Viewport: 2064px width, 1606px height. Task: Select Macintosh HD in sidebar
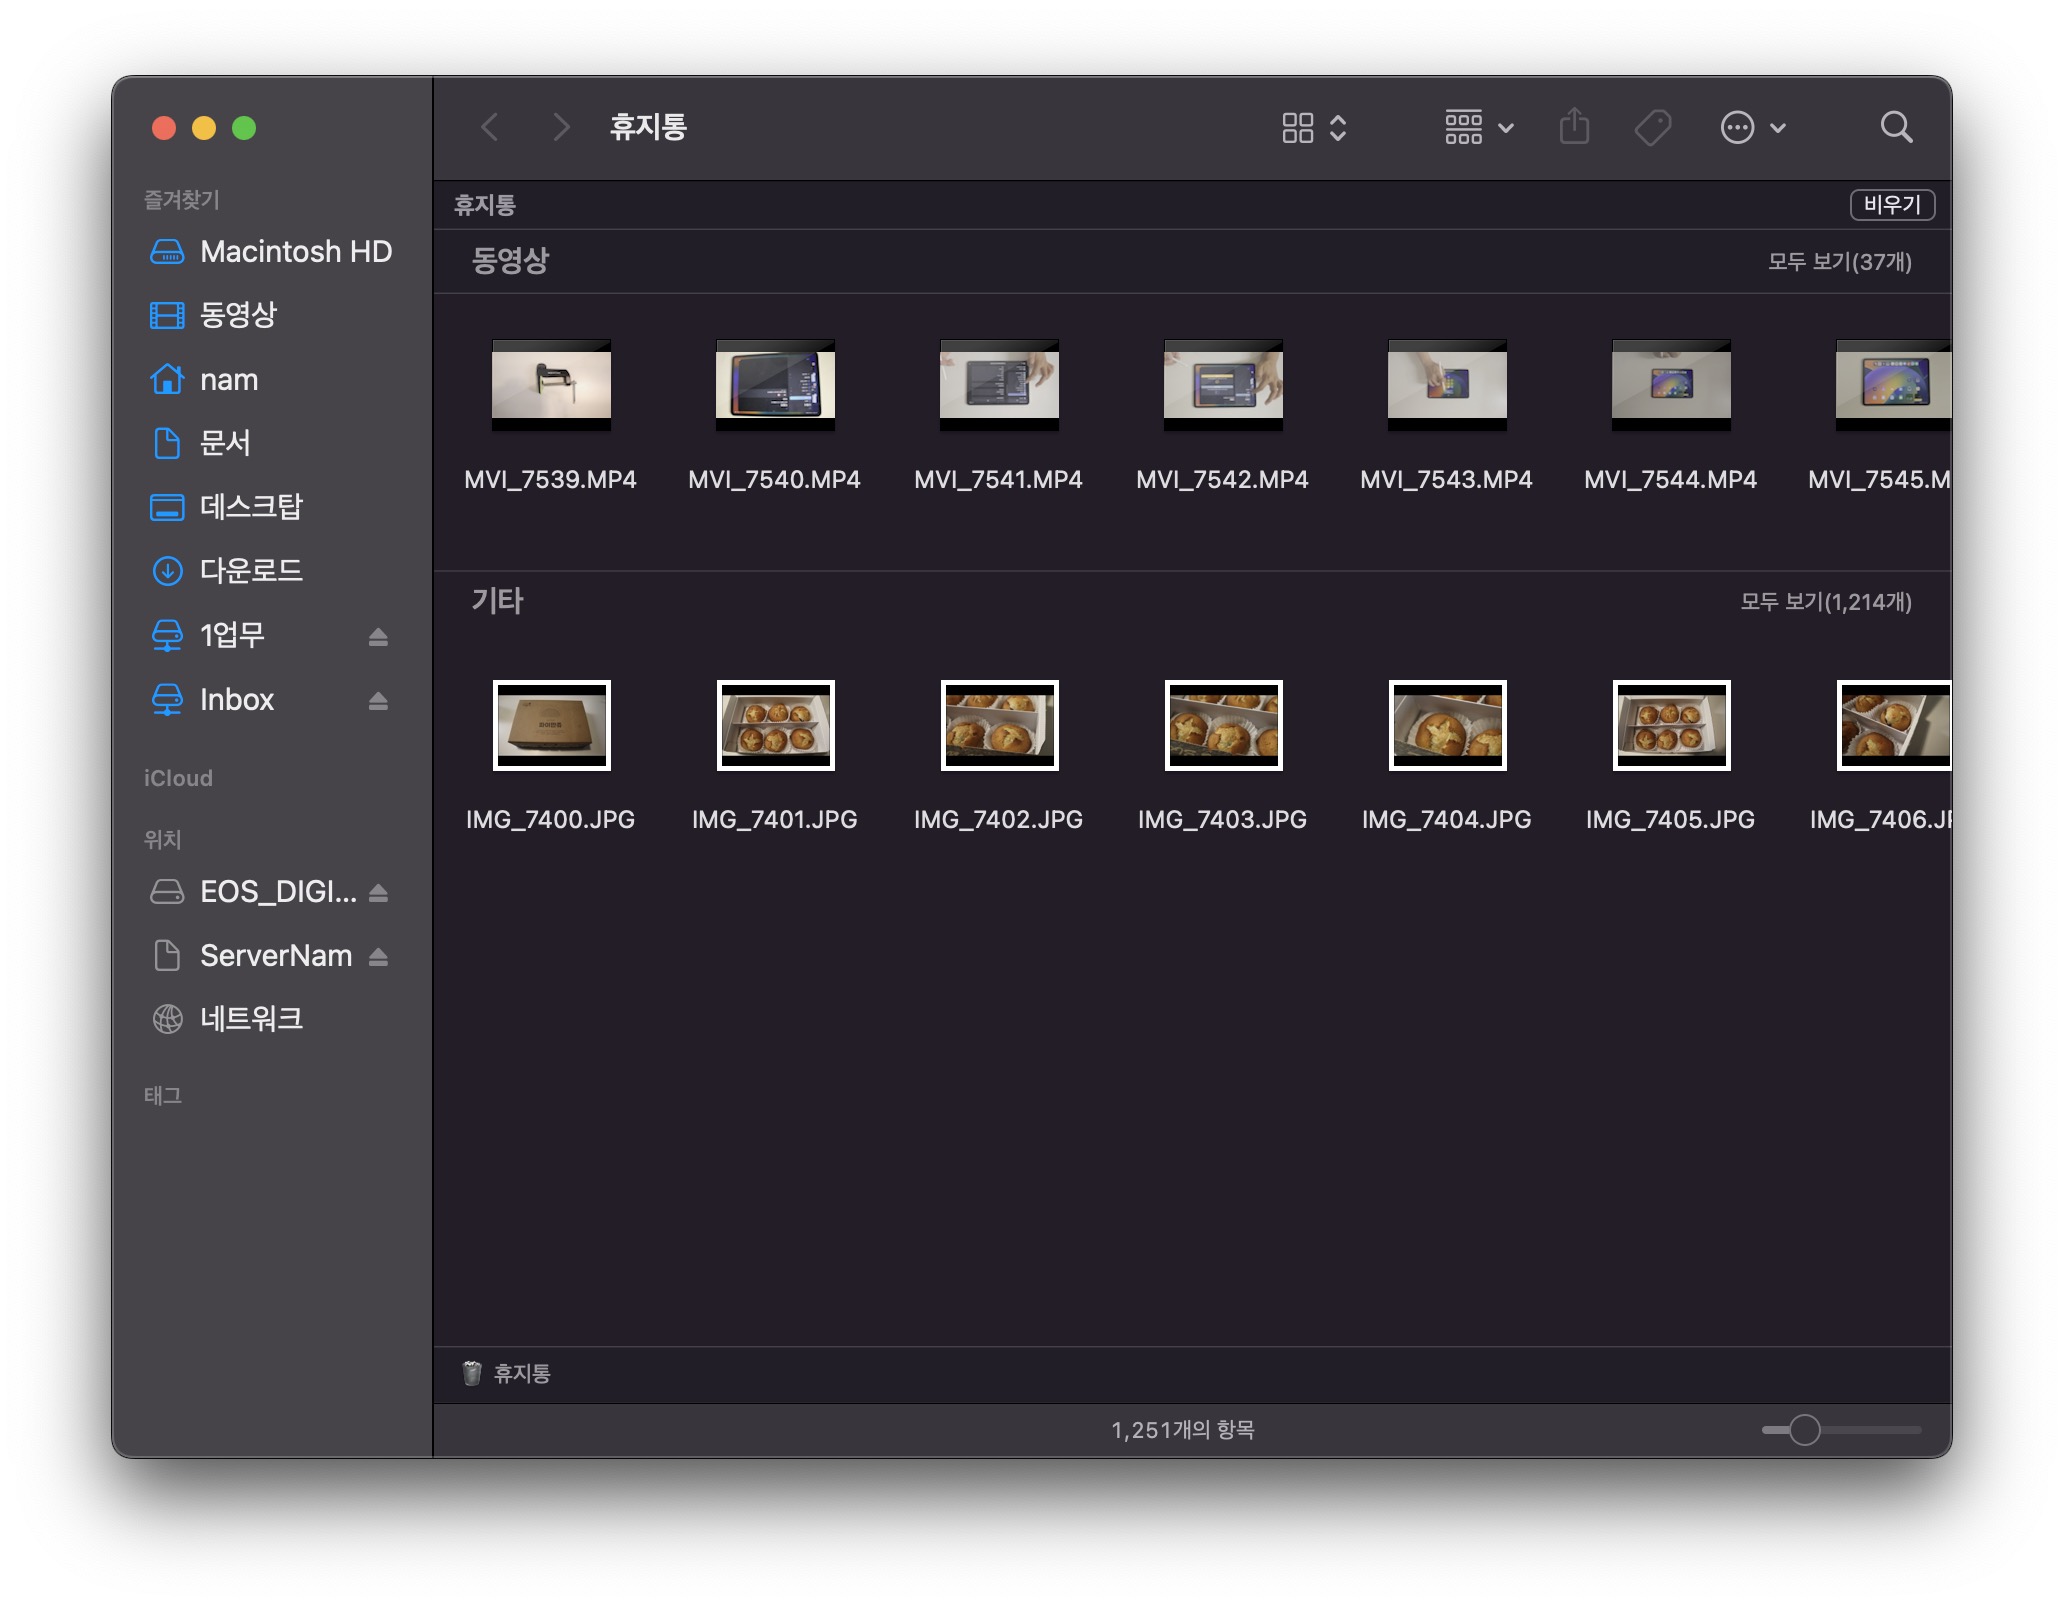[x=295, y=252]
